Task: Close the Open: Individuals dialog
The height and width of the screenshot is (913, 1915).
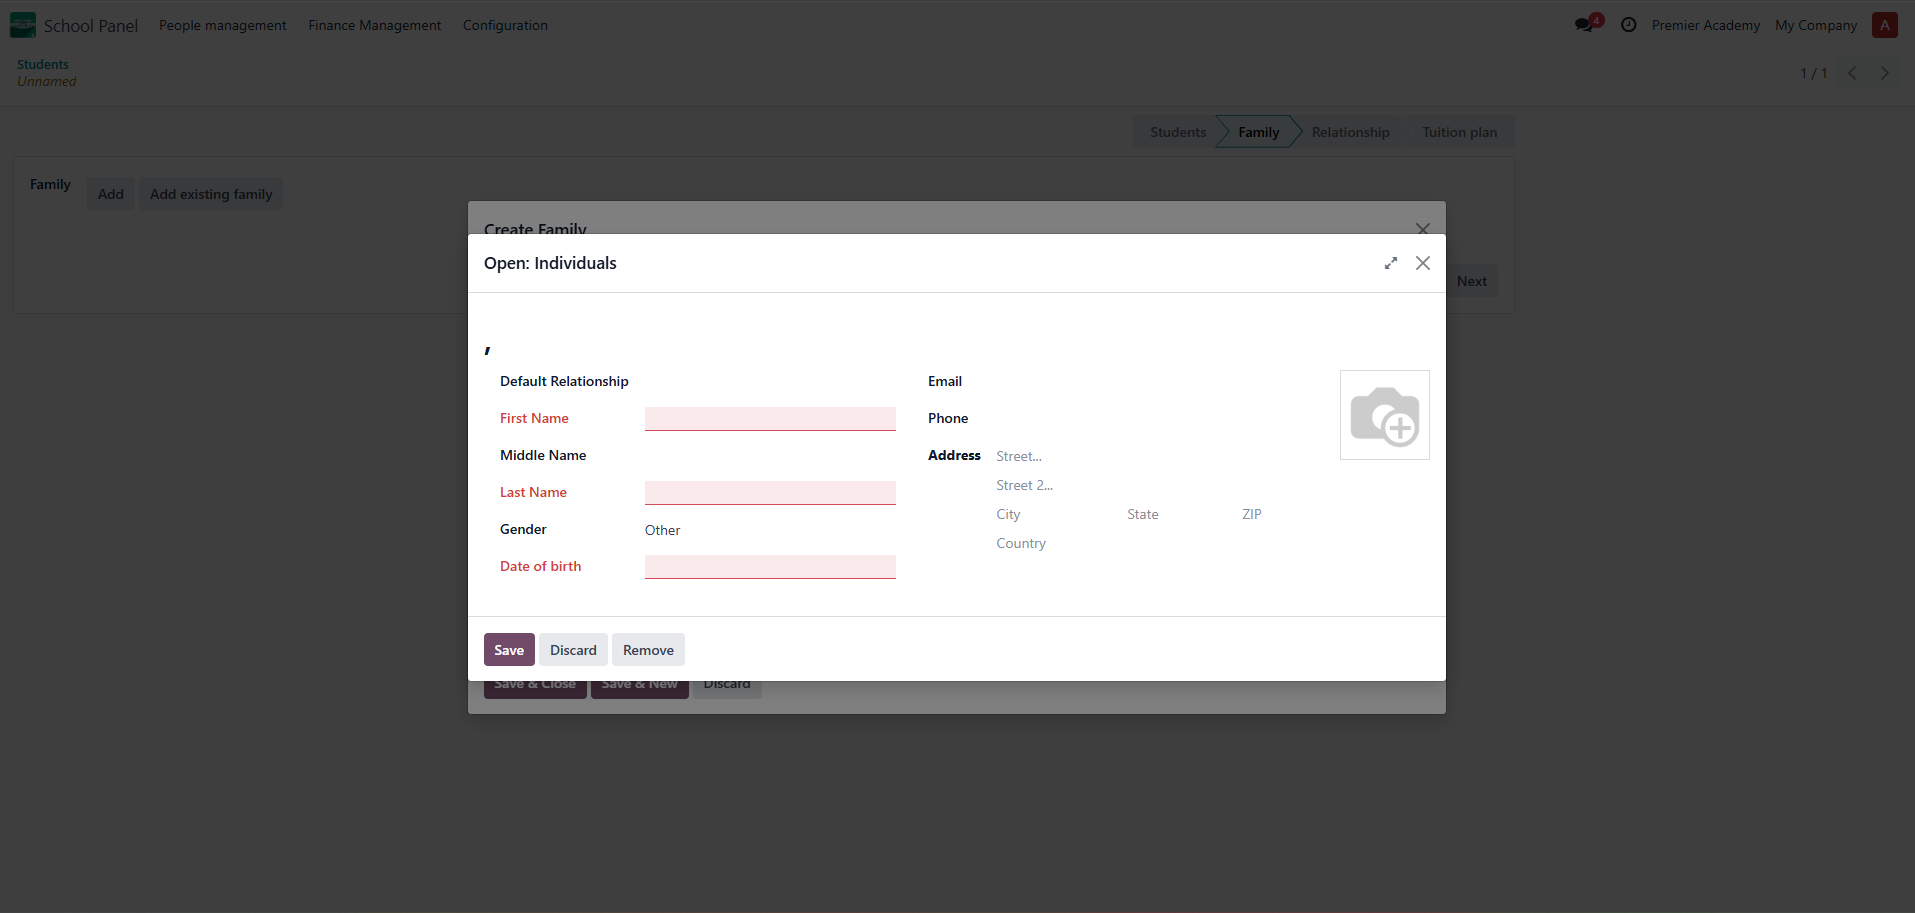Action: coord(1422,263)
